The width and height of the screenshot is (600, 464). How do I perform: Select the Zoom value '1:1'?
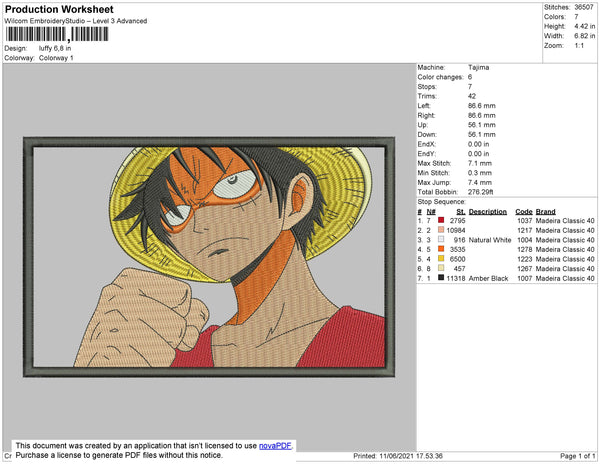[579, 46]
